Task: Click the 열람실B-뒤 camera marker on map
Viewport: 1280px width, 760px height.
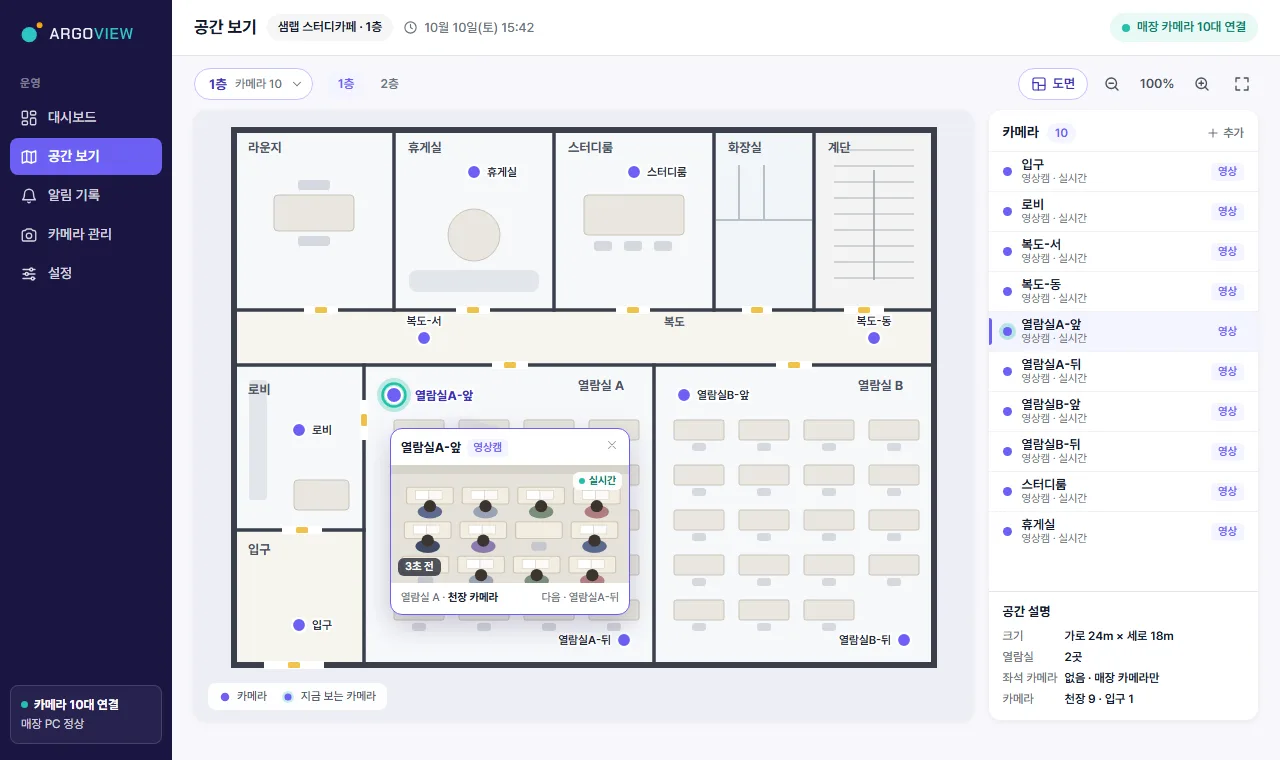Action: (904, 640)
